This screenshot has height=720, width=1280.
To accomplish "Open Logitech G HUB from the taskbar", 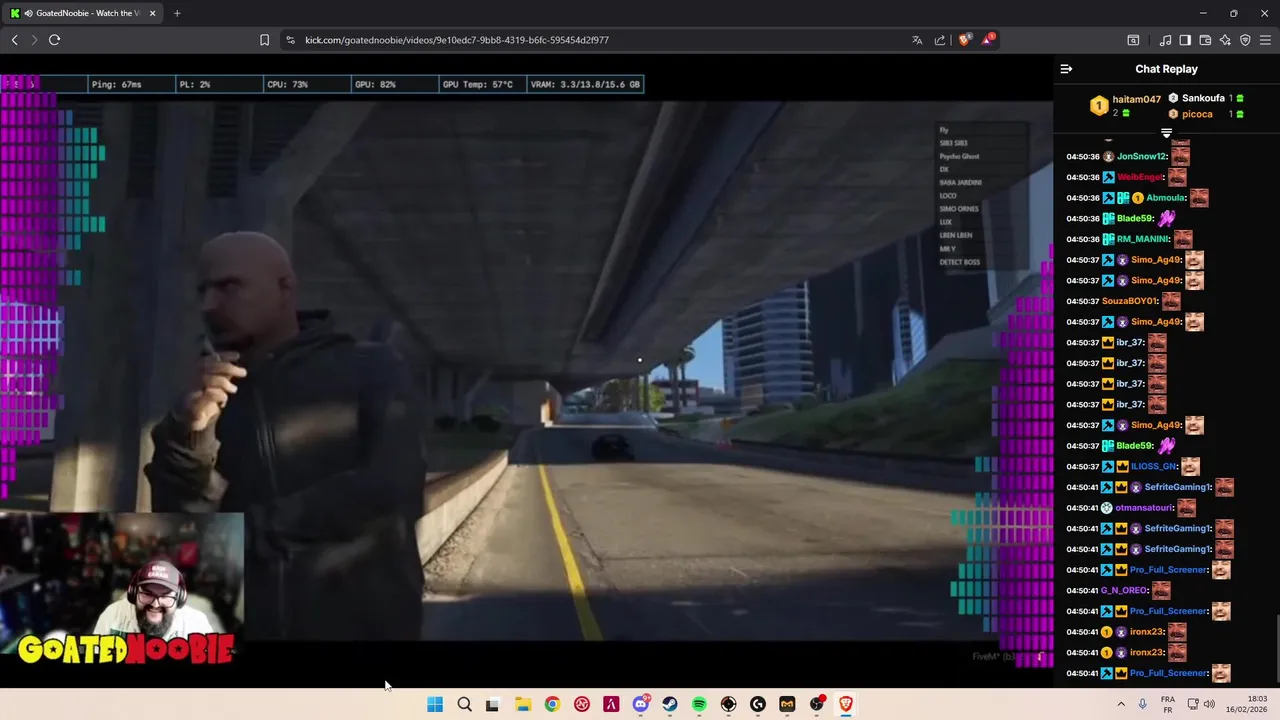I will (x=758, y=705).
